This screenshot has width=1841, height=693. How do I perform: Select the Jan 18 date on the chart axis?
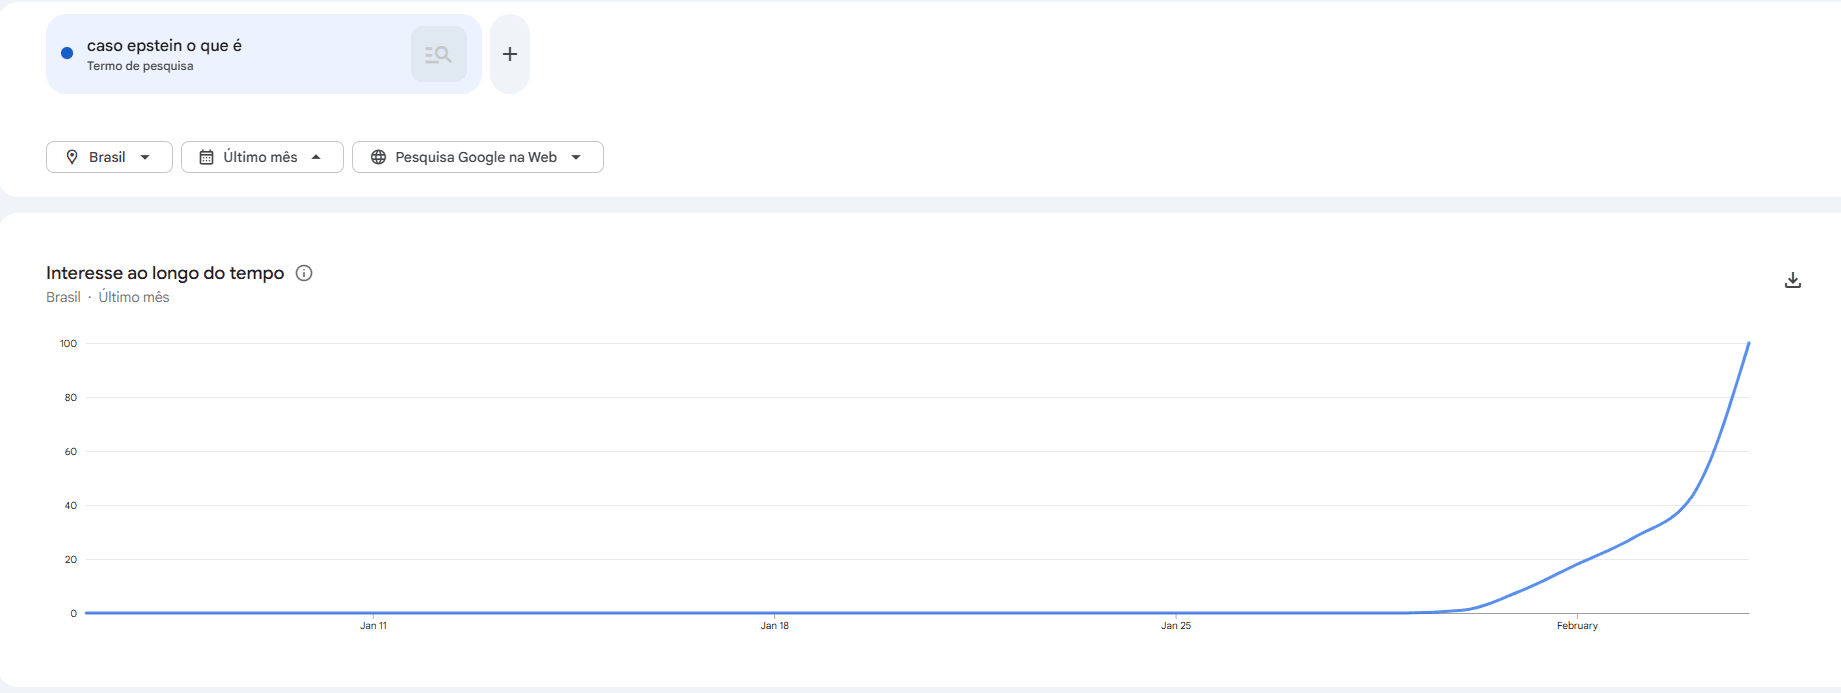(774, 626)
